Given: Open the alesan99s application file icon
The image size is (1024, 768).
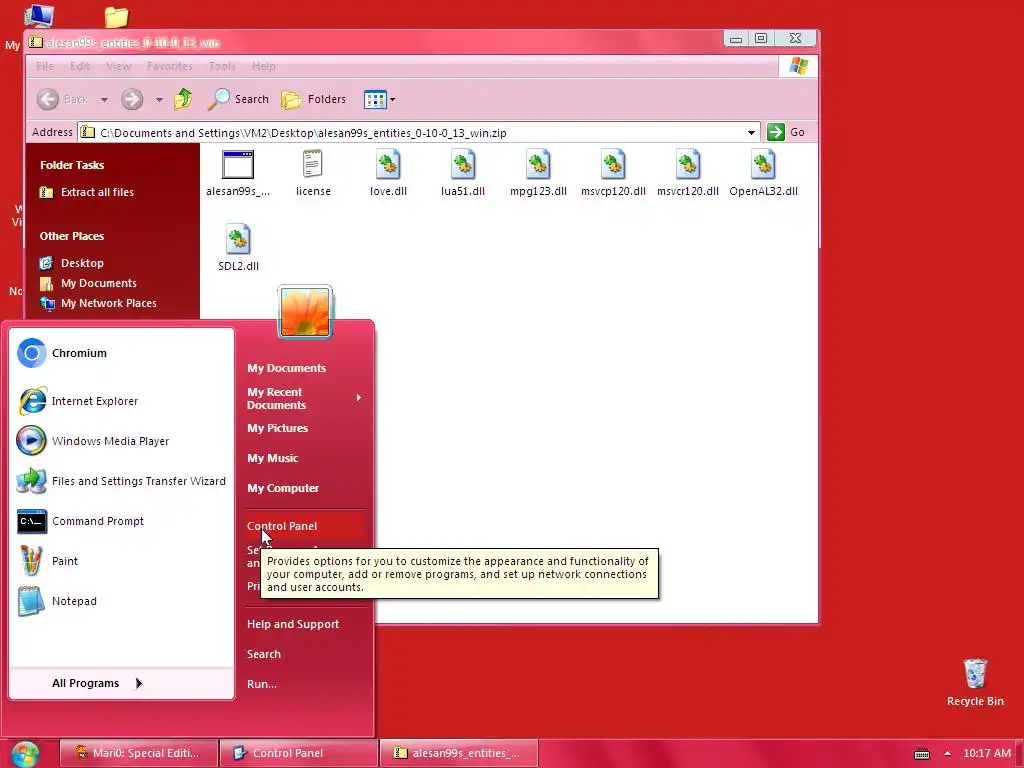Looking at the screenshot, I should (238, 165).
